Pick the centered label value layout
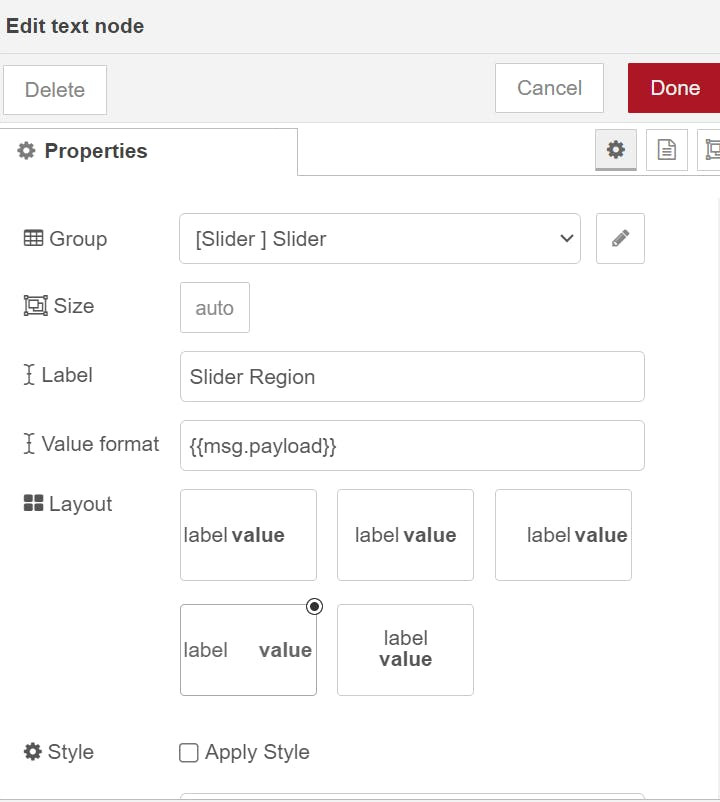Viewport: 720px width, 802px height. 405,535
